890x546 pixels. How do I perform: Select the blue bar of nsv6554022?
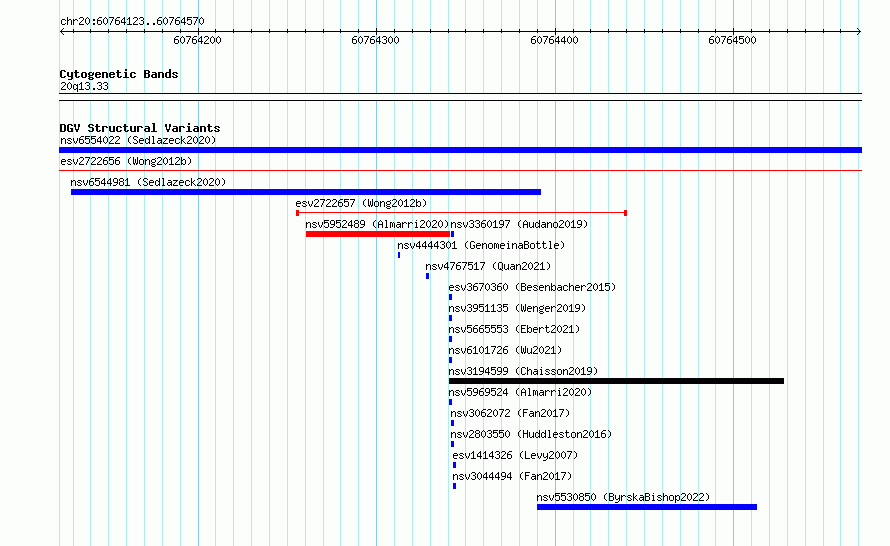[x=460, y=150]
